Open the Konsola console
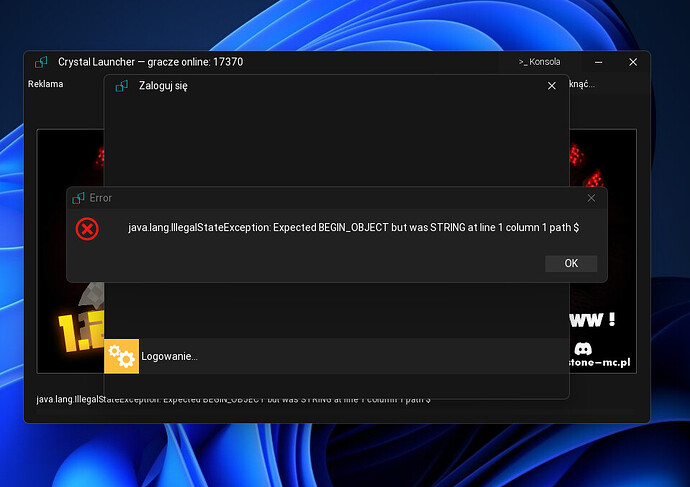Image resolution: width=690 pixels, height=487 pixels. click(x=539, y=62)
